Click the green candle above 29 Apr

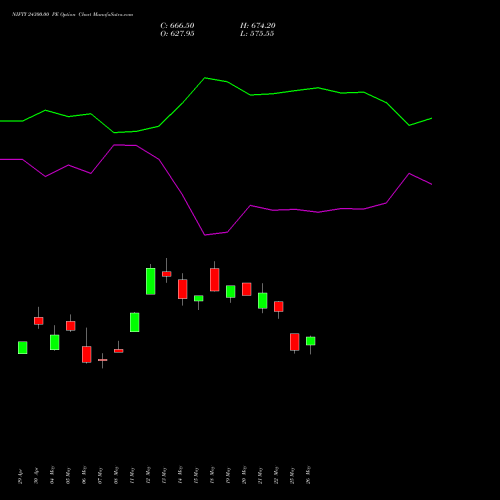(x=23, y=347)
